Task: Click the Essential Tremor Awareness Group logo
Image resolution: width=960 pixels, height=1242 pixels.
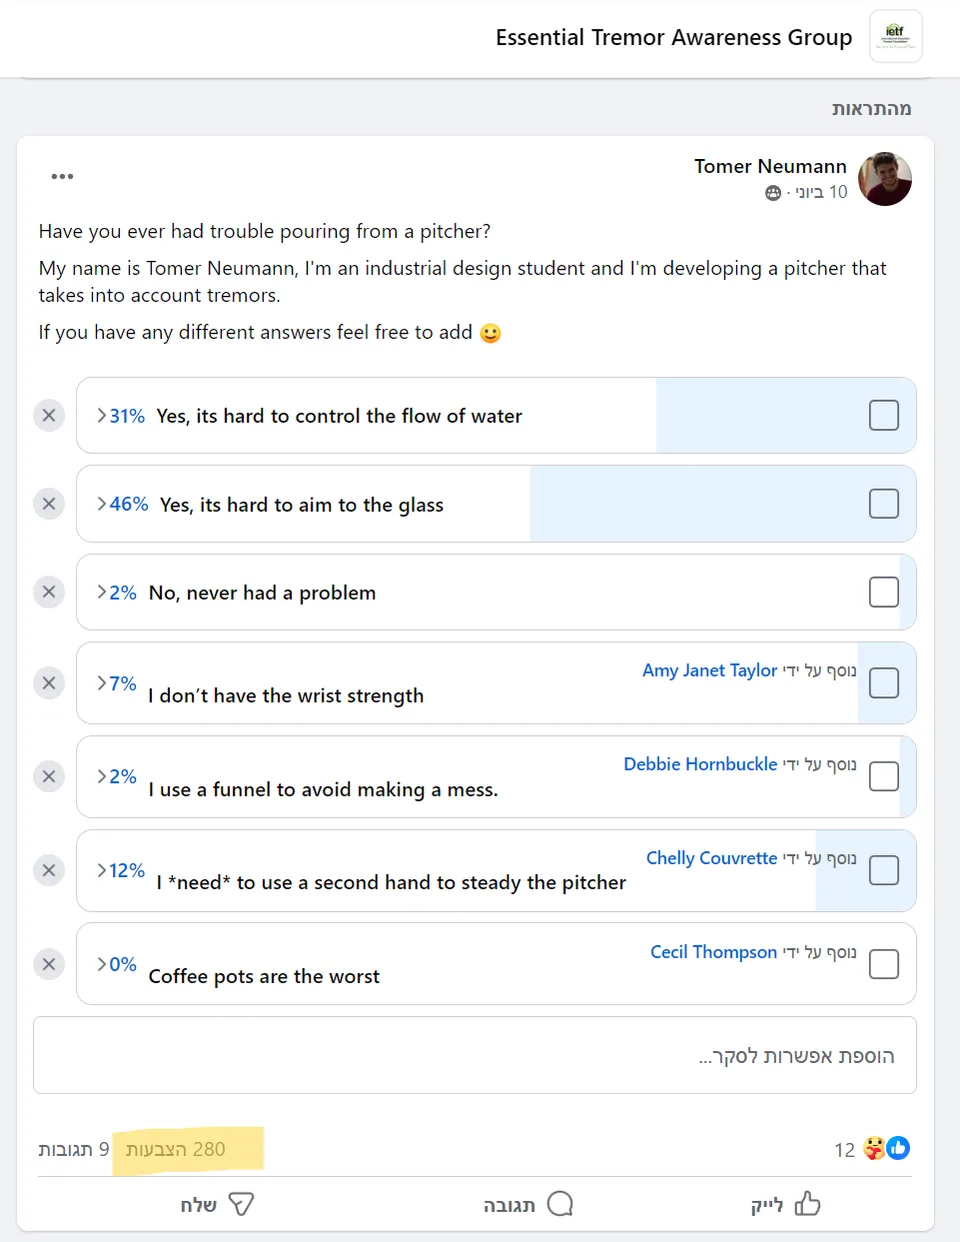Action: coord(896,37)
